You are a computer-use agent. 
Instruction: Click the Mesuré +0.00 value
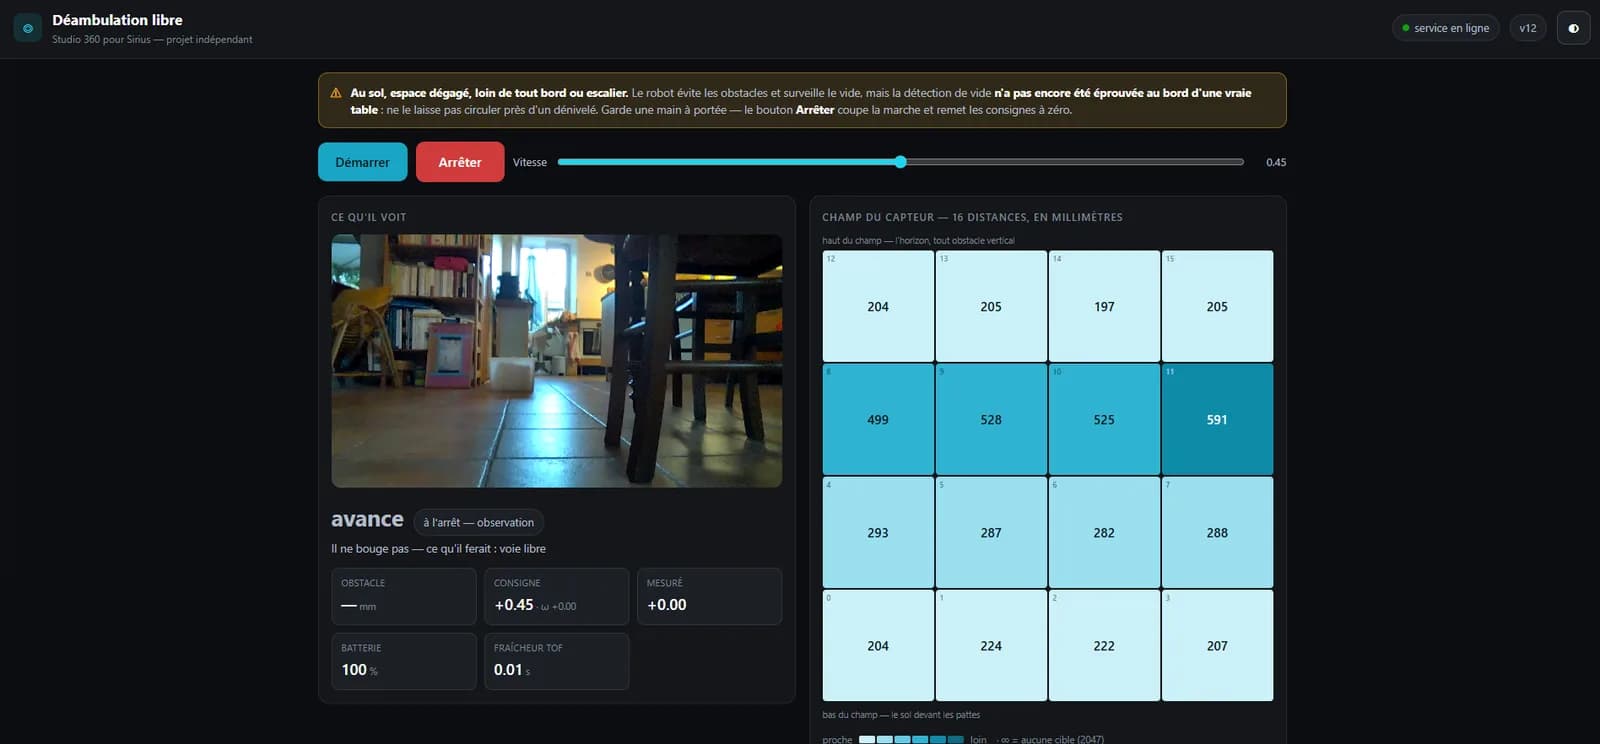(667, 605)
